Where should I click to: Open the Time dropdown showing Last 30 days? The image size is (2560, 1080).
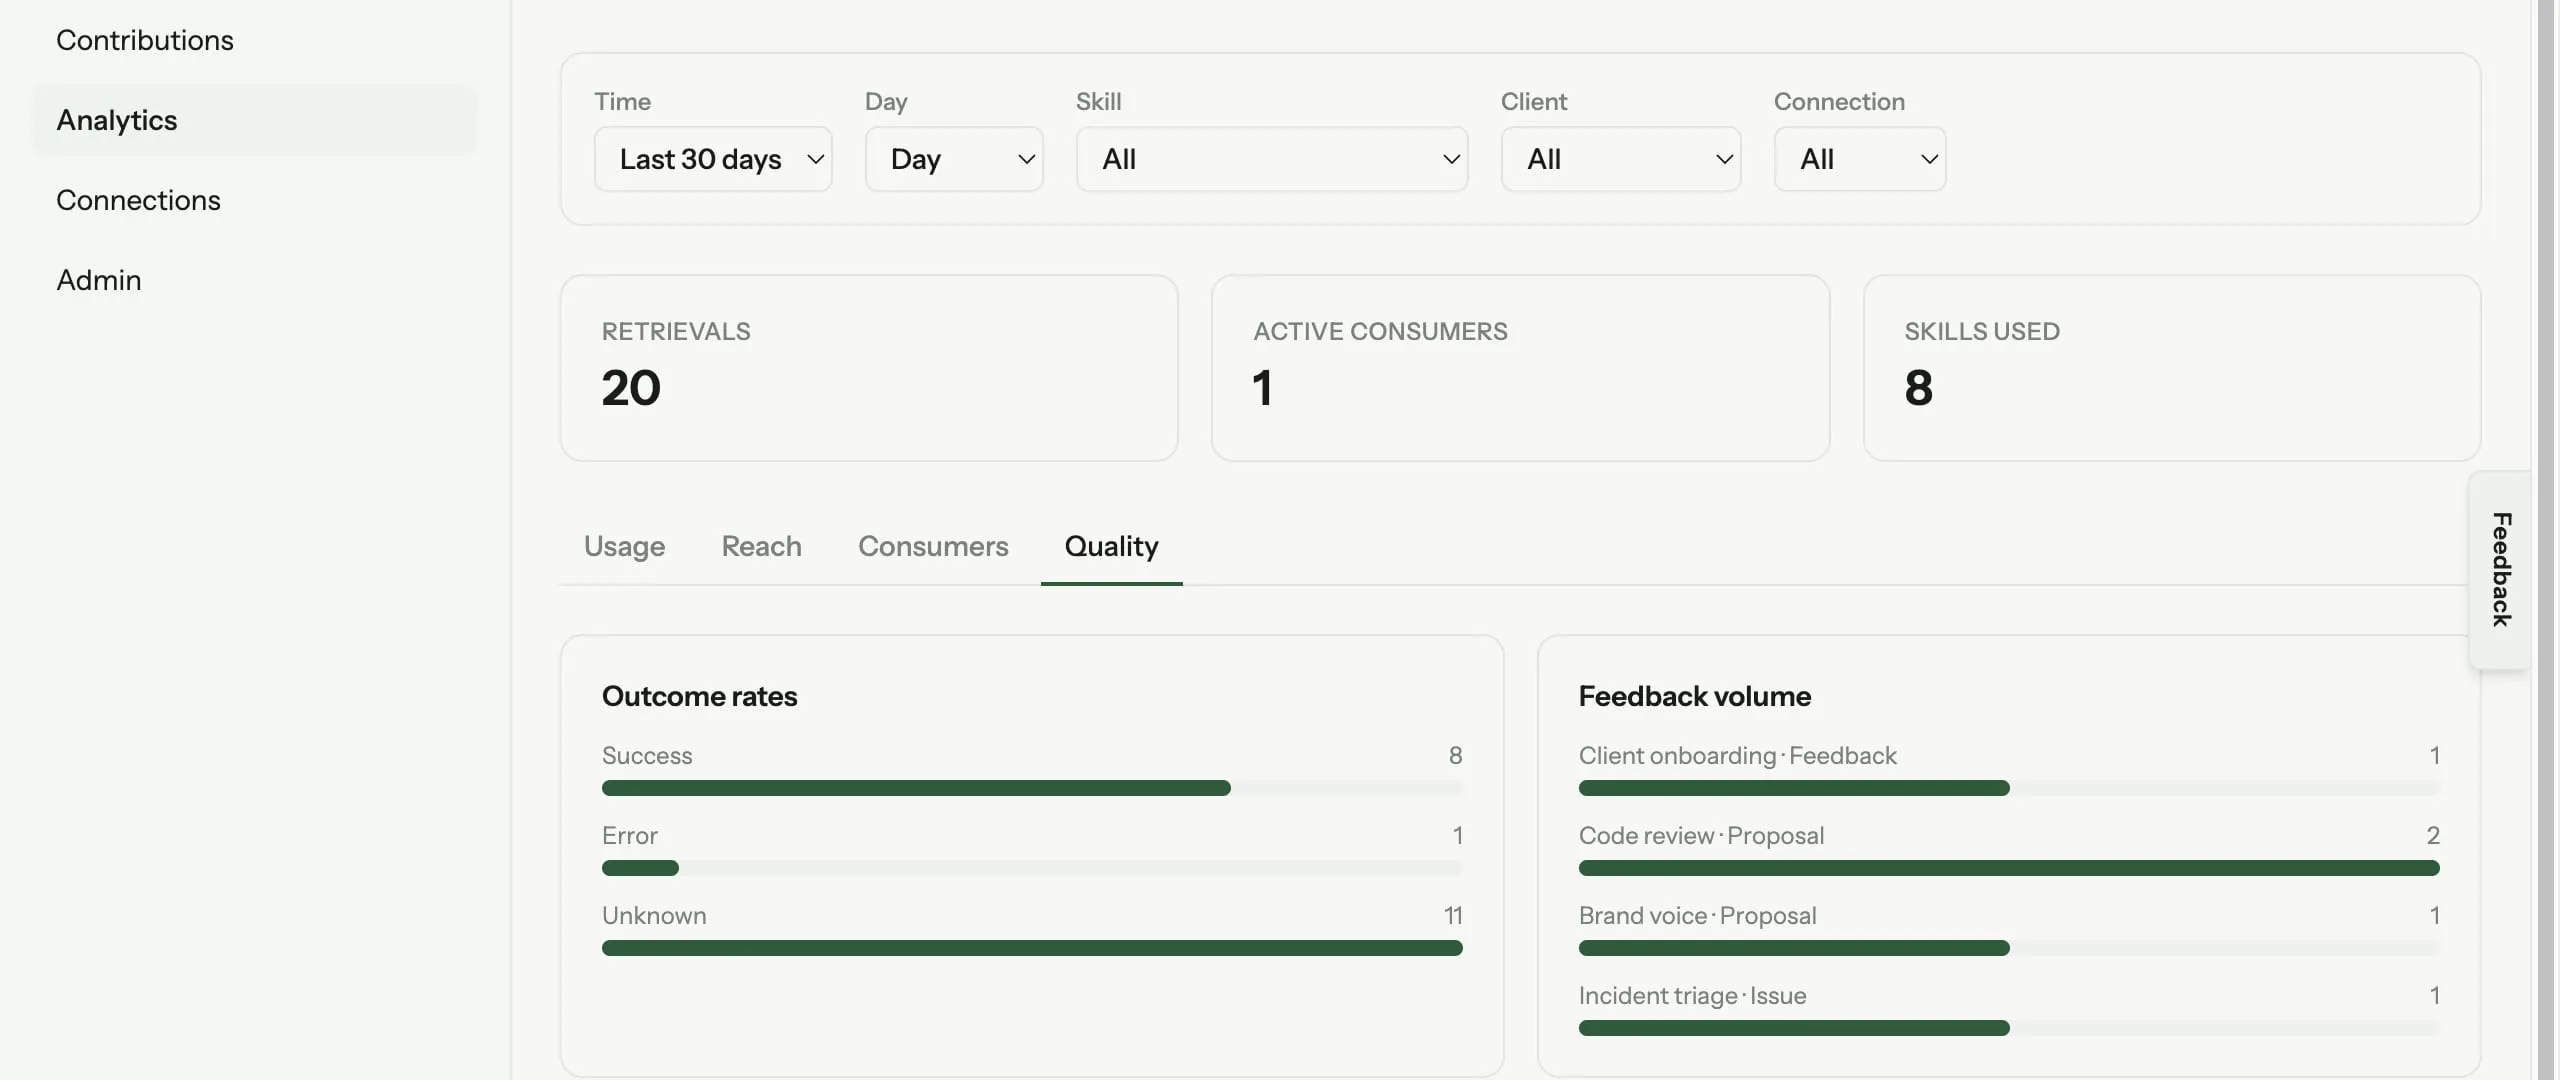click(713, 159)
